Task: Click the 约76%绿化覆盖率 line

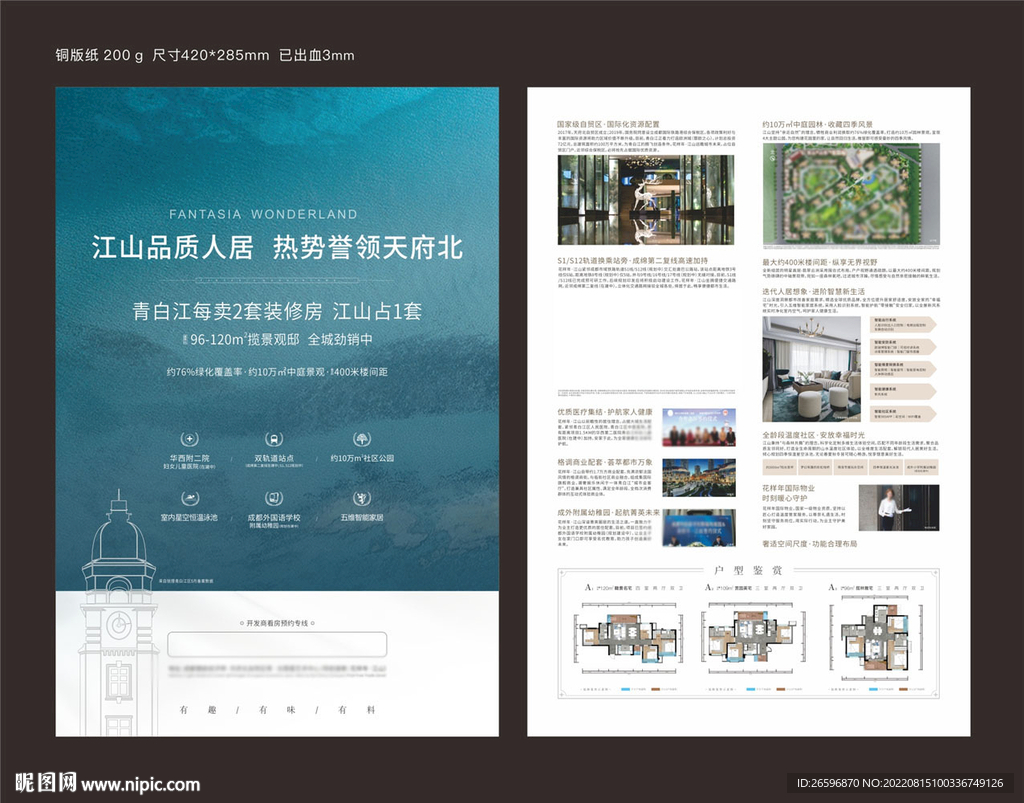Action: pos(277,372)
